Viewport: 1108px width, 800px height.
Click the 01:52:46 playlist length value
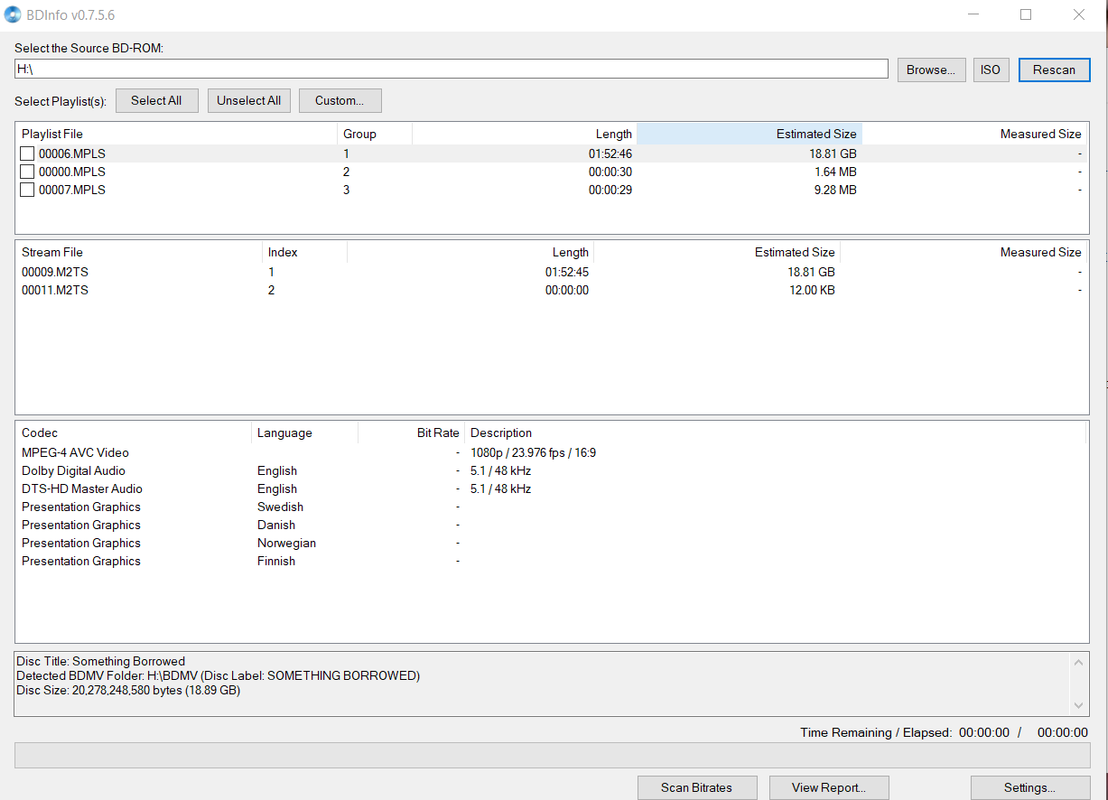point(610,153)
